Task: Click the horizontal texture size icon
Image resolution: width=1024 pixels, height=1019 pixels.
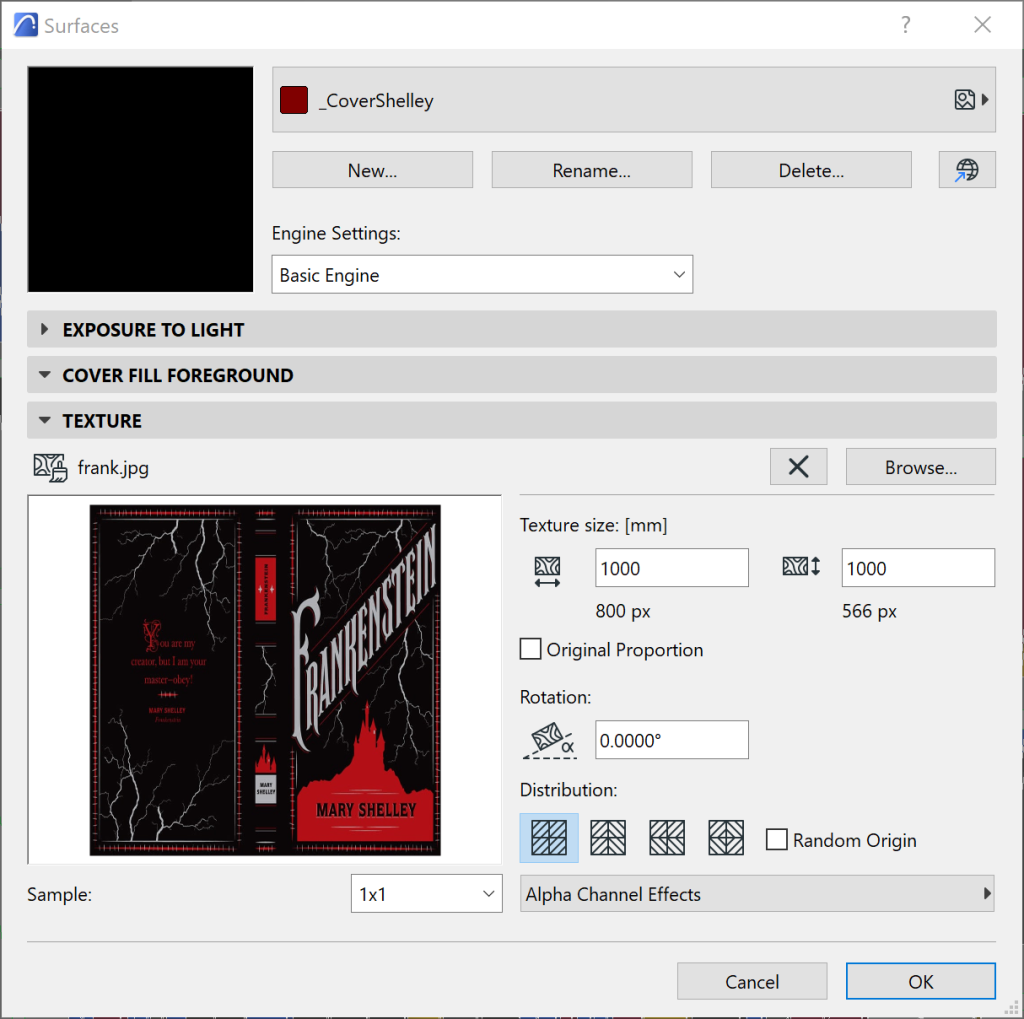Action: click(547, 572)
